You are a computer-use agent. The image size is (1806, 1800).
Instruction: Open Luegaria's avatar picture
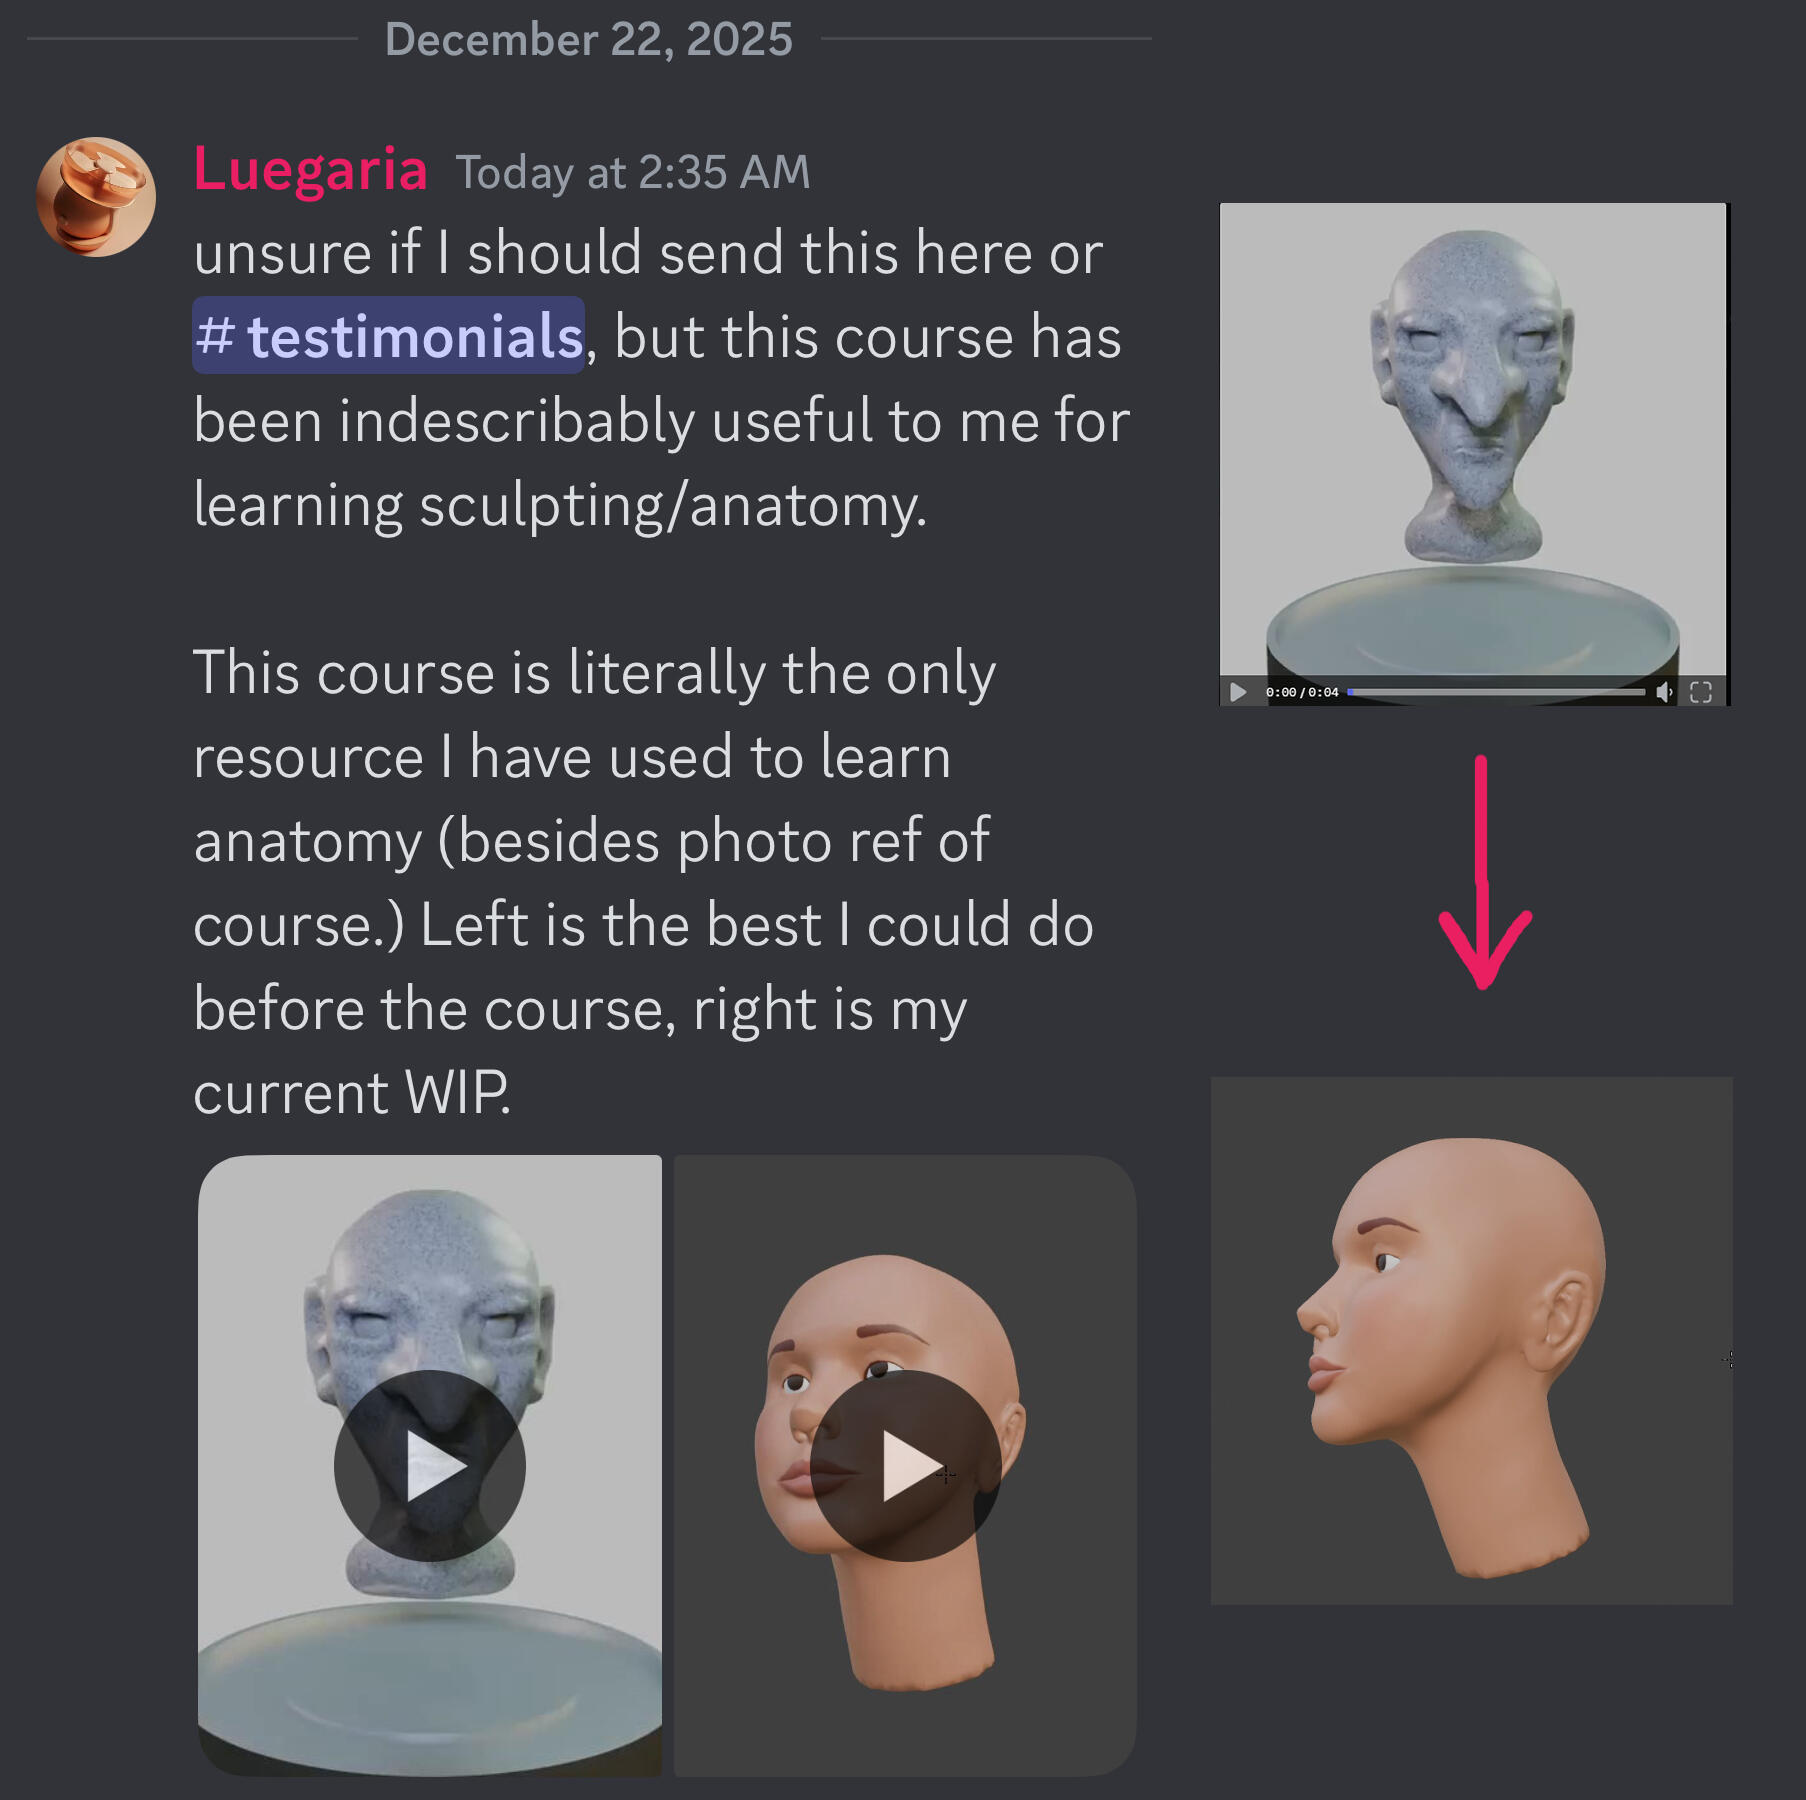tap(96, 197)
